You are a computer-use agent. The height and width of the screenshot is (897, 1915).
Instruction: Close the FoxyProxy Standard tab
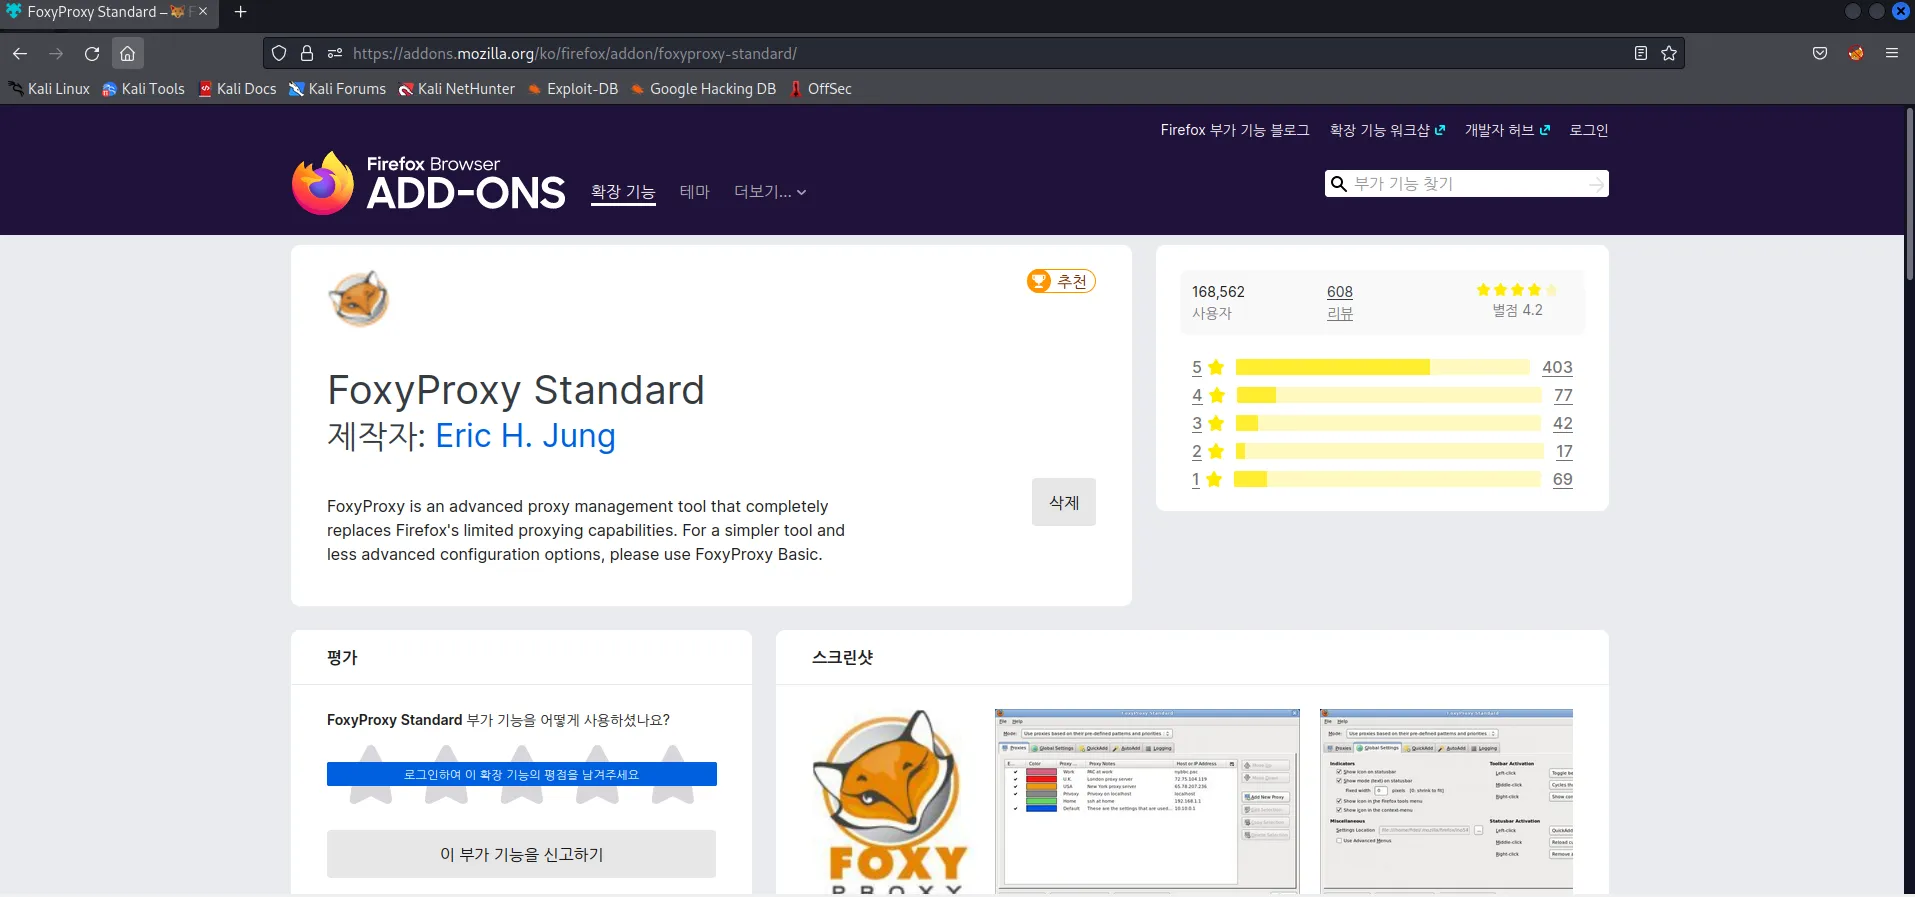(x=203, y=12)
